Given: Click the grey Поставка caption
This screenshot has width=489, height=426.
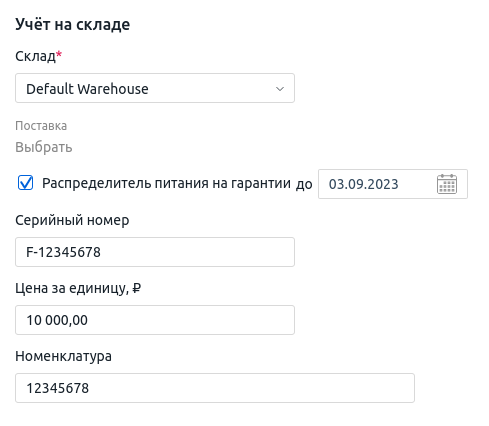Looking at the screenshot, I should click(41, 126).
